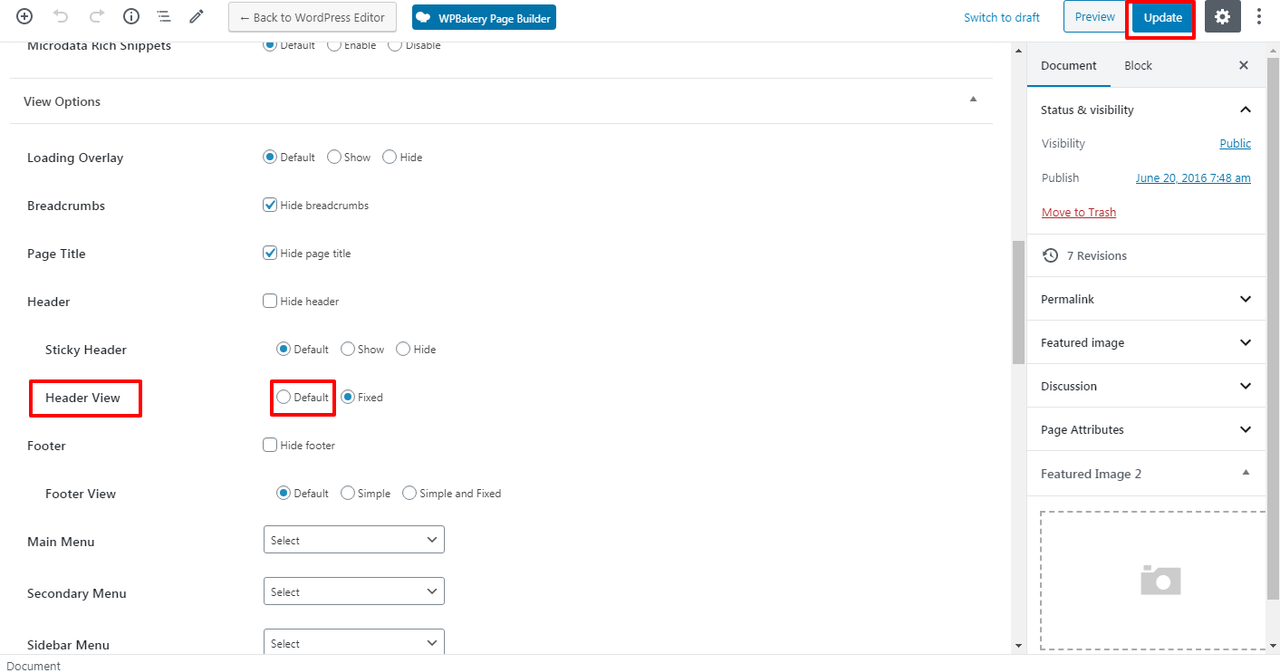
Task: Collapse the View Options section
Action: 973,100
